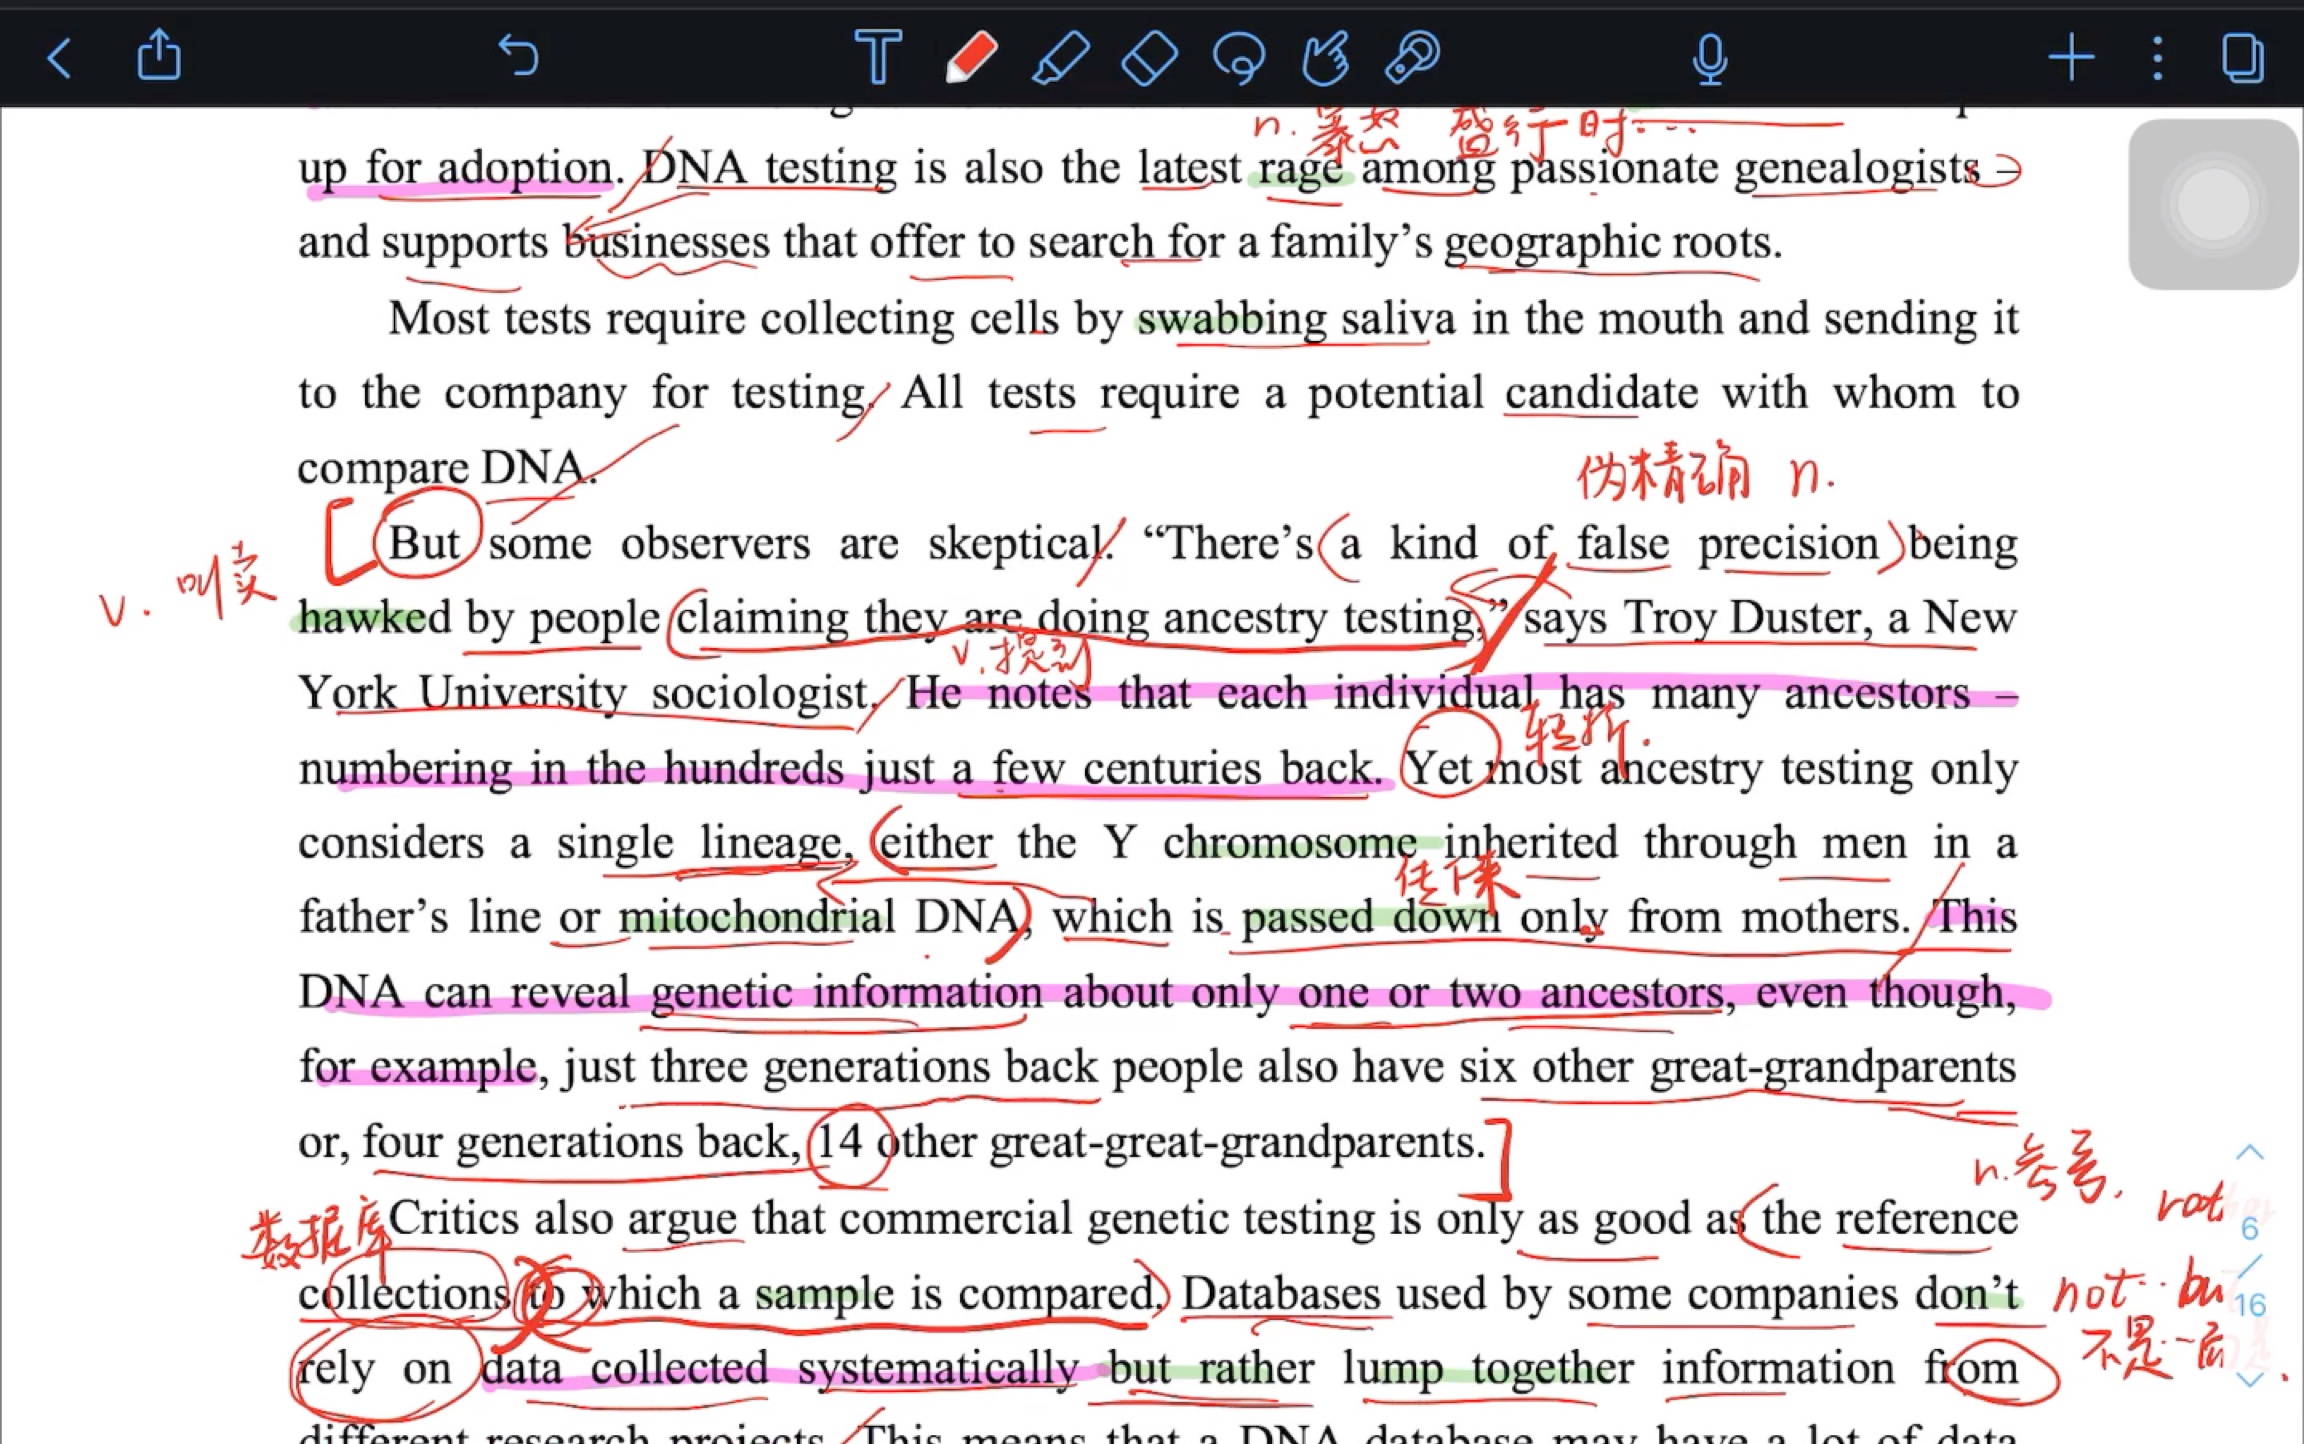This screenshot has width=2304, height=1444.
Task: Open the page manager icon
Action: click(x=2242, y=58)
